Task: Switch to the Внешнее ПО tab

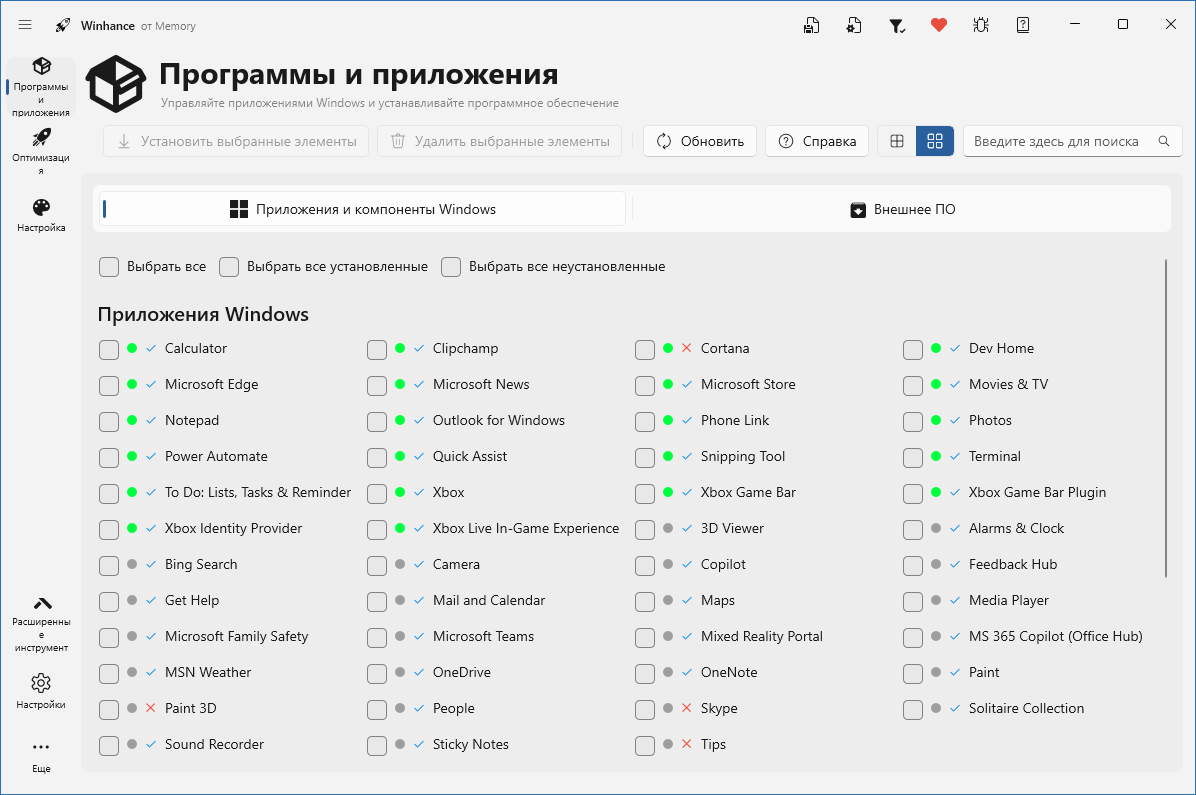Action: point(901,209)
